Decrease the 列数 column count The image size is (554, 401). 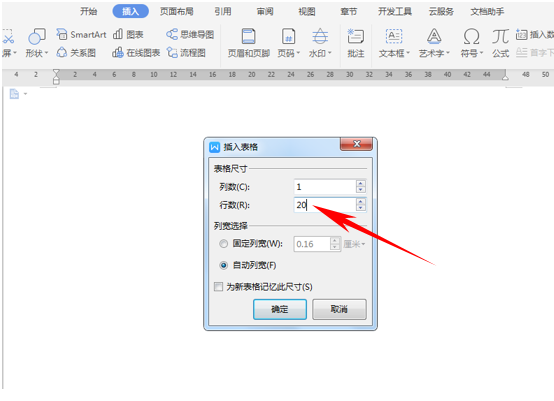pyautogui.click(x=360, y=190)
